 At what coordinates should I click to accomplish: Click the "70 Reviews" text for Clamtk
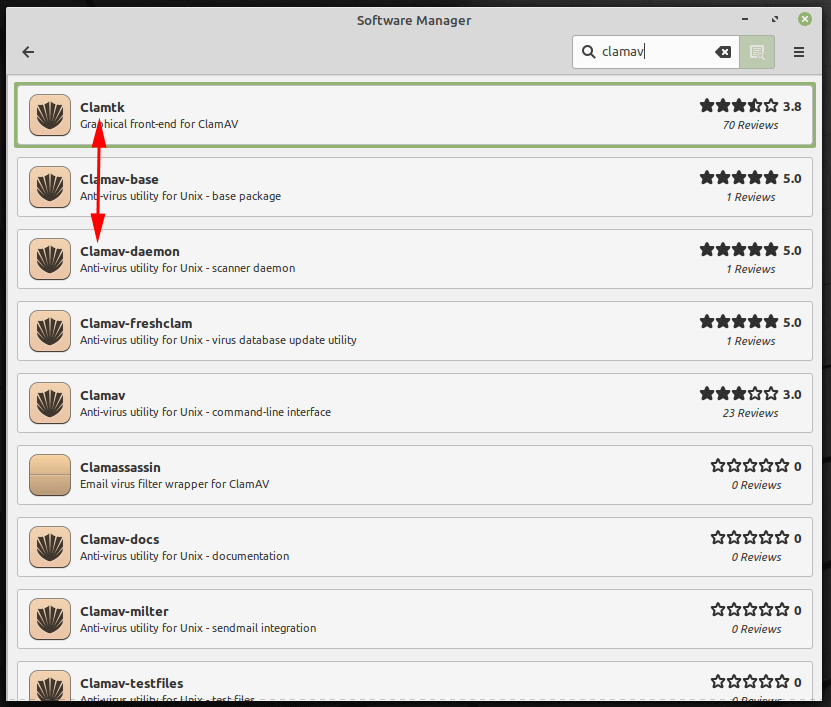(x=750, y=126)
